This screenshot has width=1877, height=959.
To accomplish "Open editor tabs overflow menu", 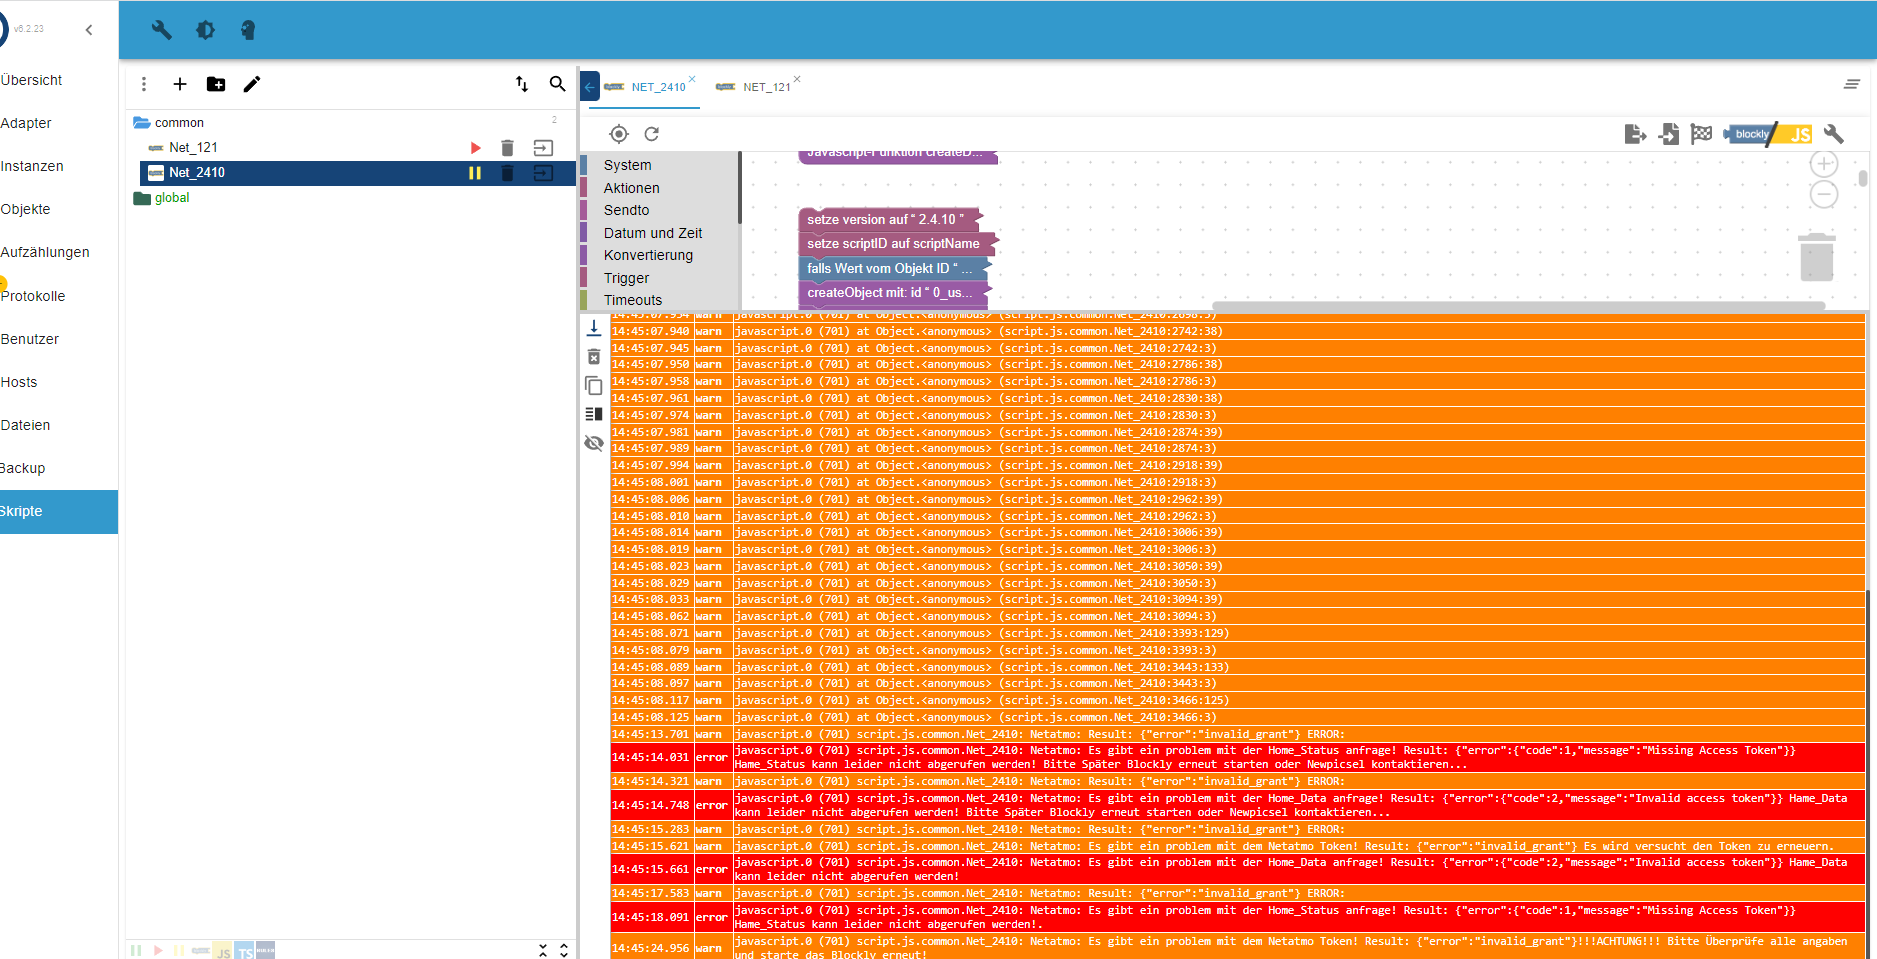I will click(1852, 85).
